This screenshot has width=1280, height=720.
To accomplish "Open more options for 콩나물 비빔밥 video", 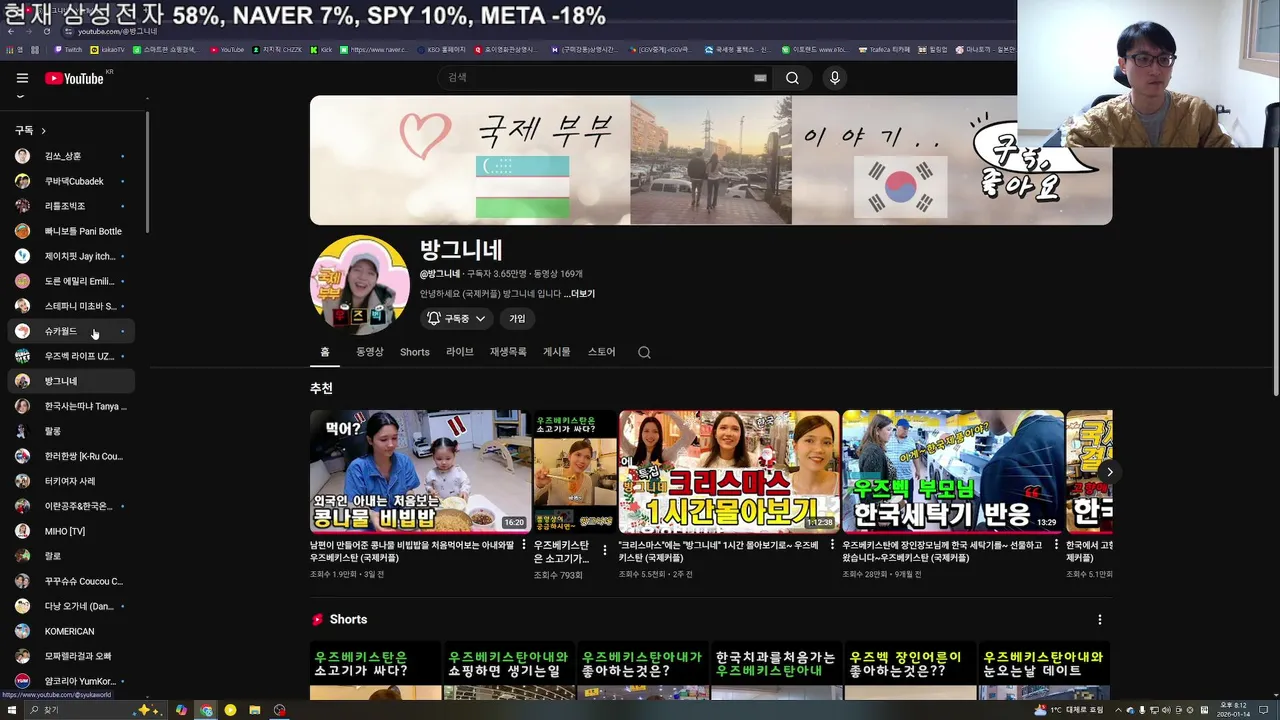I will (523, 546).
